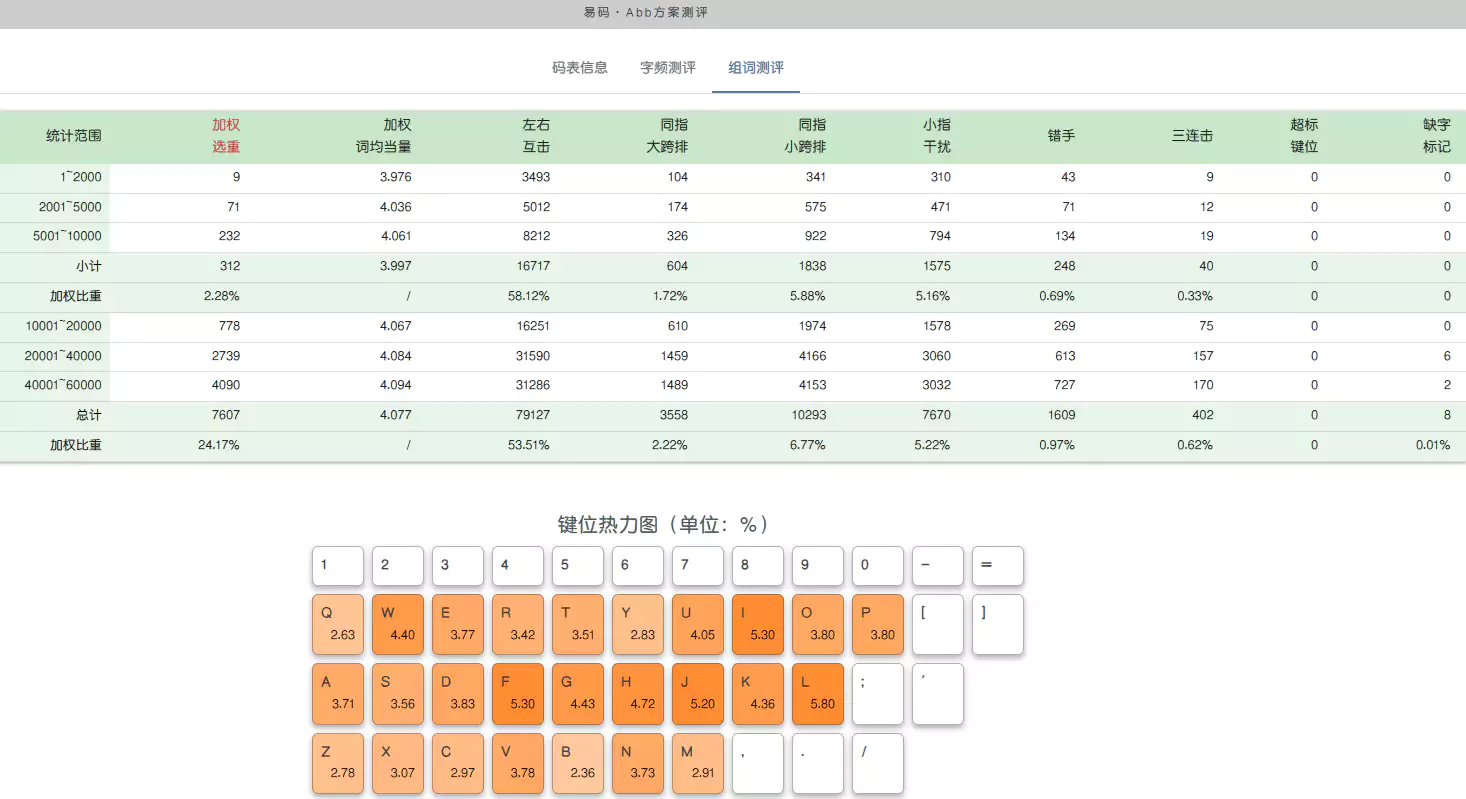Click the U key showing 4.05
The height and width of the screenshot is (799, 1466).
[x=698, y=625]
